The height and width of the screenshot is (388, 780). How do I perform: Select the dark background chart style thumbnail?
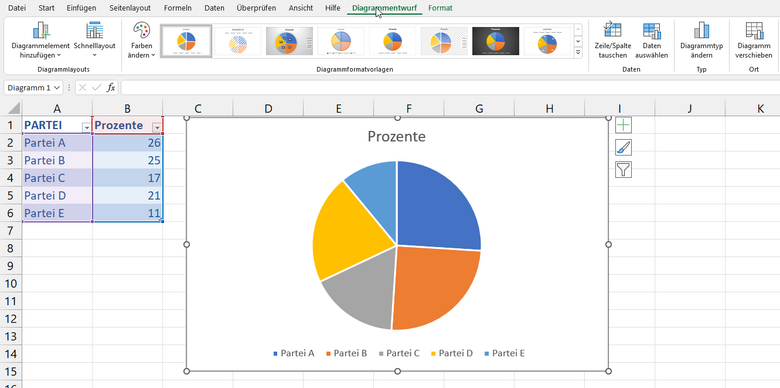pyautogui.click(x=495, y=41)
